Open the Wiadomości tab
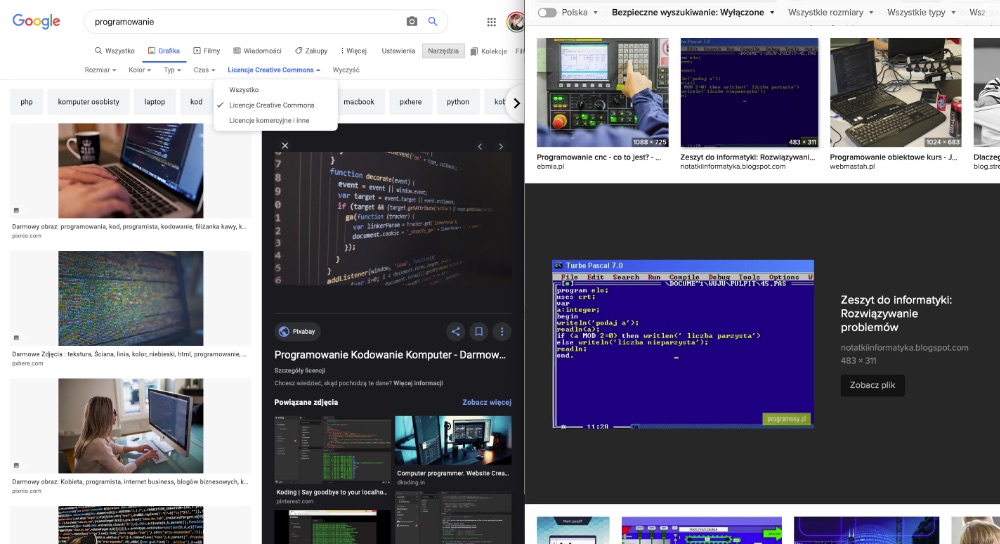The width and height of the screenshot is (1000, 544). tap(257, 50)
